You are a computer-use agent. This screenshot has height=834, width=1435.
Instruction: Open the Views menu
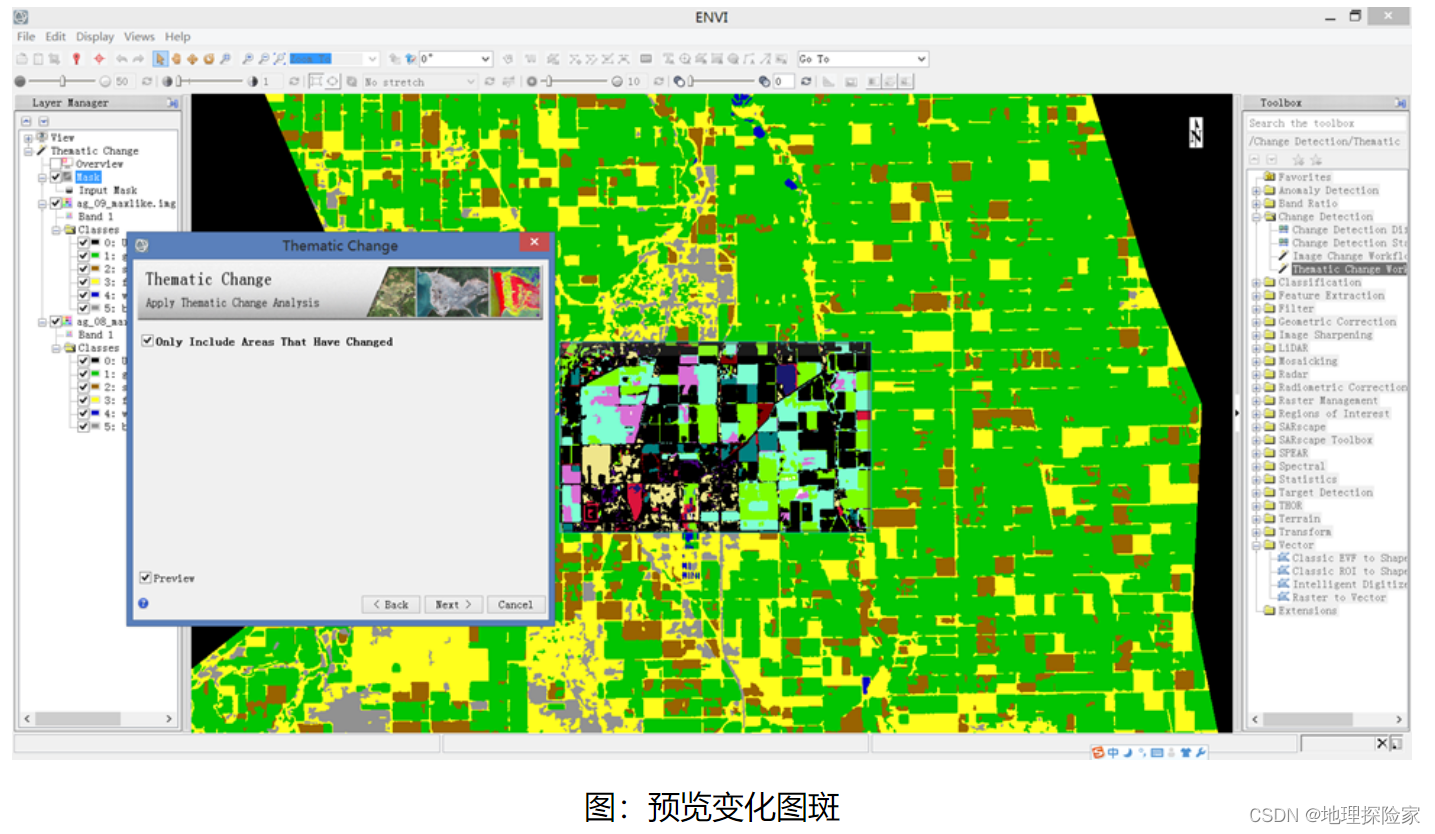point(139,36)
